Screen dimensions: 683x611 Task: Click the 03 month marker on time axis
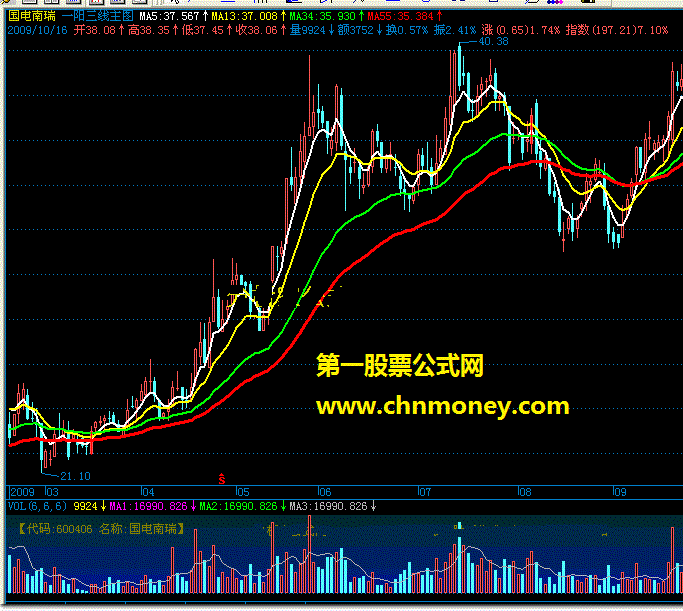(x=52, y=492)
